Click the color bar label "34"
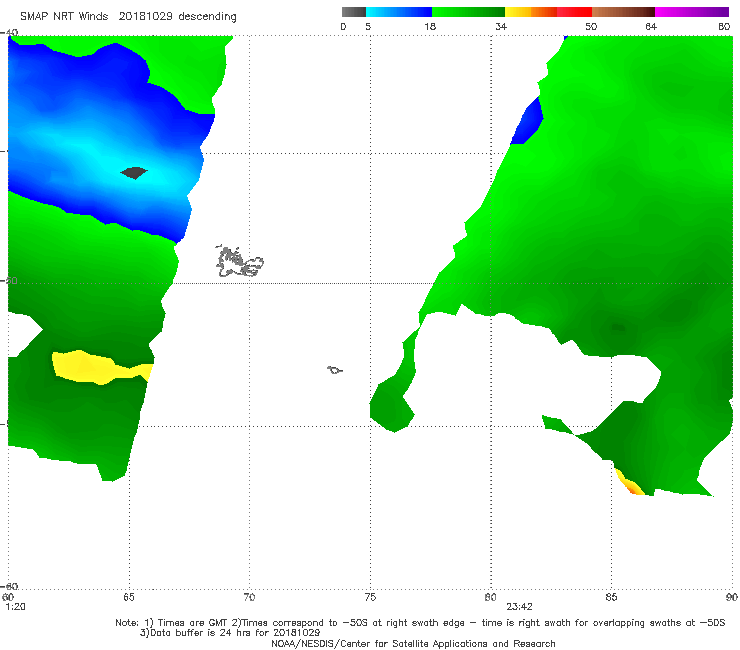The image size is (740, 650). coord(501,27)
